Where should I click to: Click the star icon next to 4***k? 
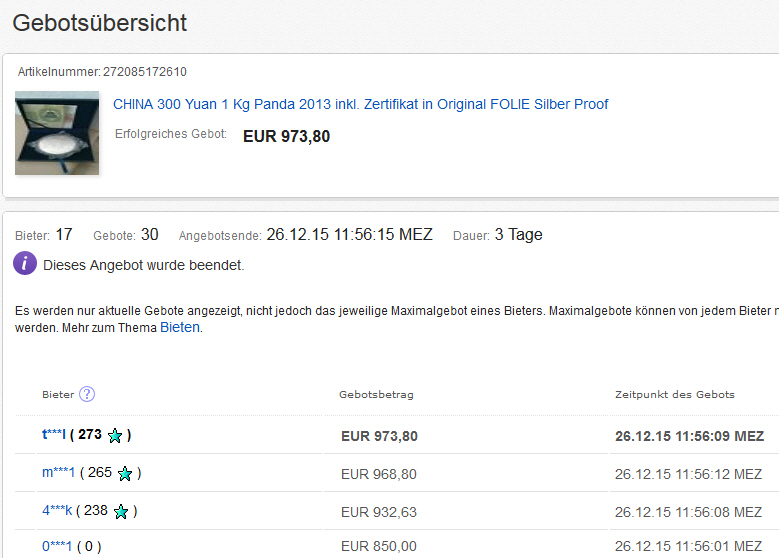(121, 512)
